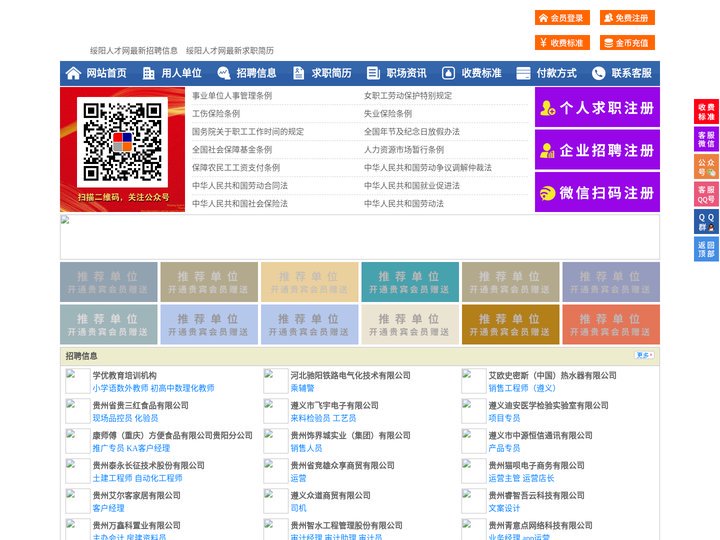This screenshot has width=720, height=540.
Task: Click the orange 收费标准 button at top
Action: tap(562, 43)
